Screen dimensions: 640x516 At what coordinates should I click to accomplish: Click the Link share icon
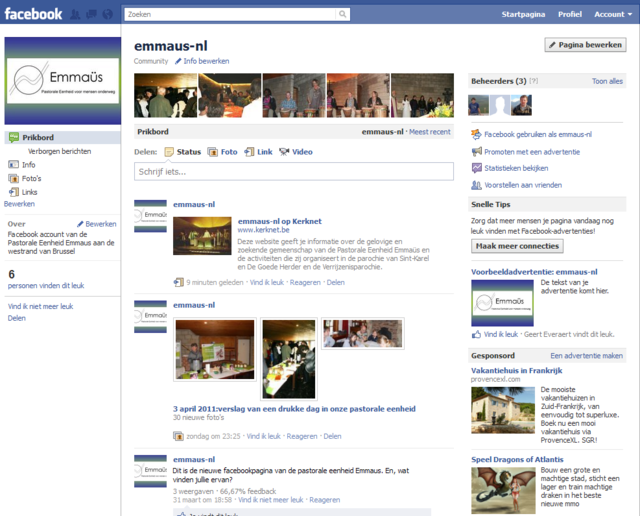click(x=249, y=152)
